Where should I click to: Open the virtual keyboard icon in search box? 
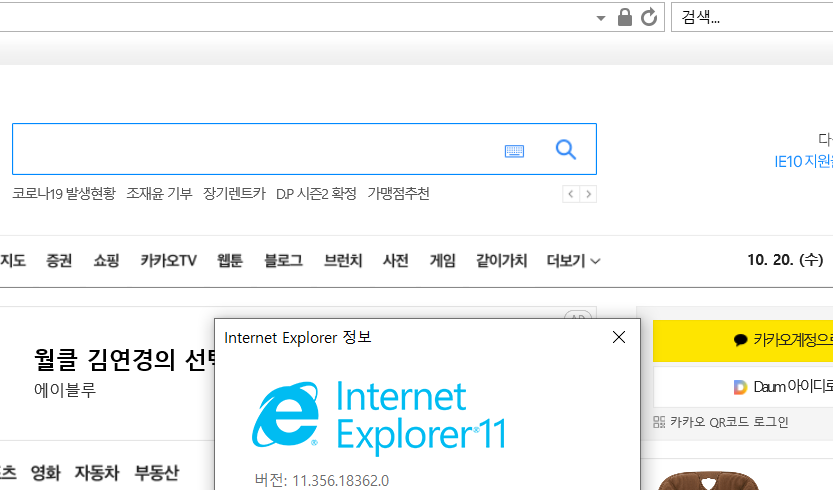coord(514,151)
